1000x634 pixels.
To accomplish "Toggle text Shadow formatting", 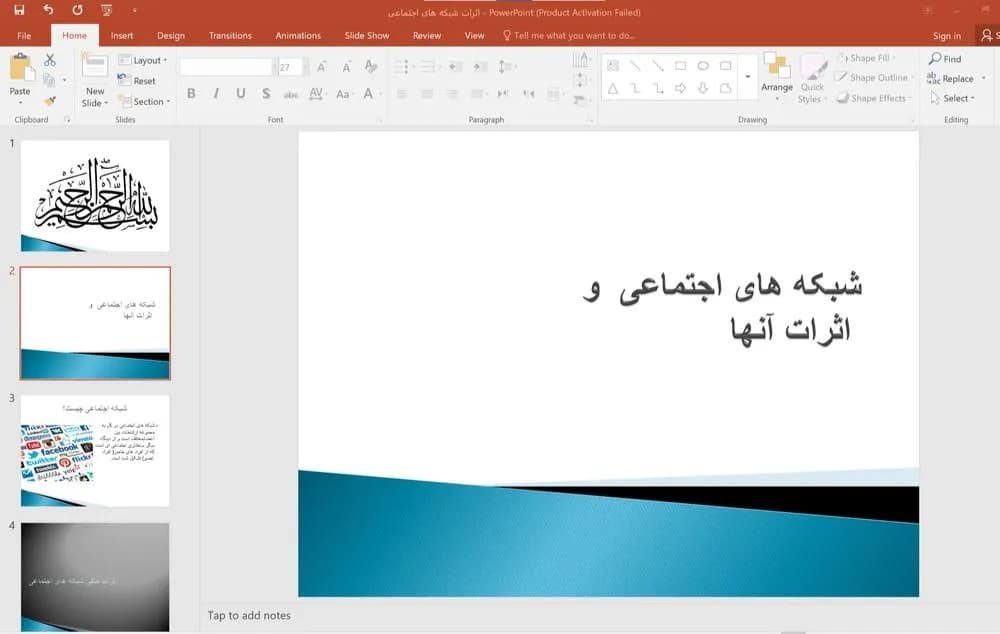I will (x=266, y=94).
